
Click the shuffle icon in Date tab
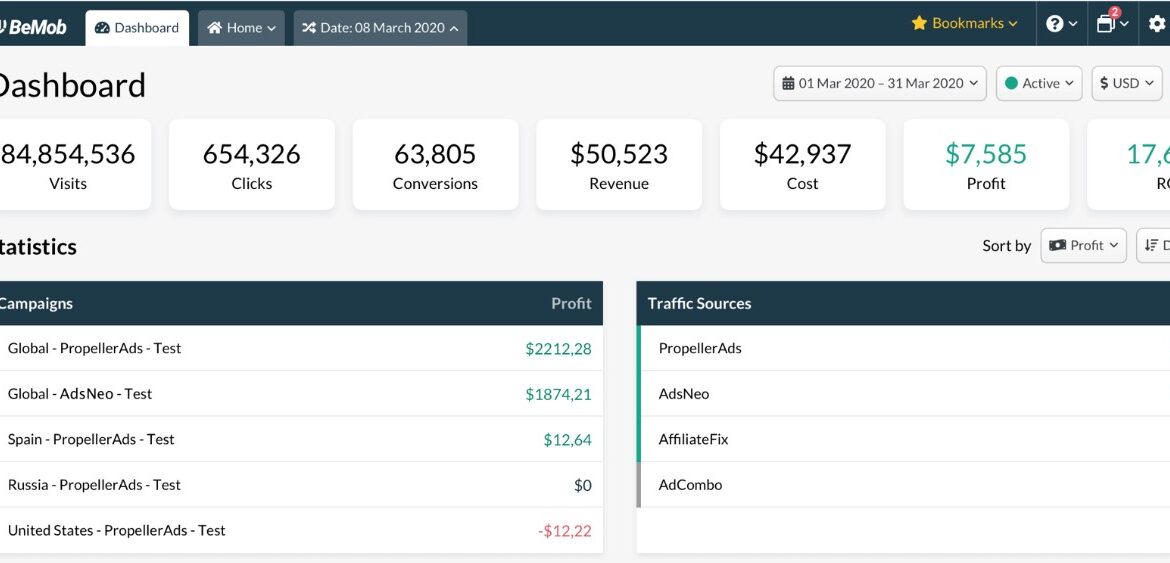(x=309, y=28)
